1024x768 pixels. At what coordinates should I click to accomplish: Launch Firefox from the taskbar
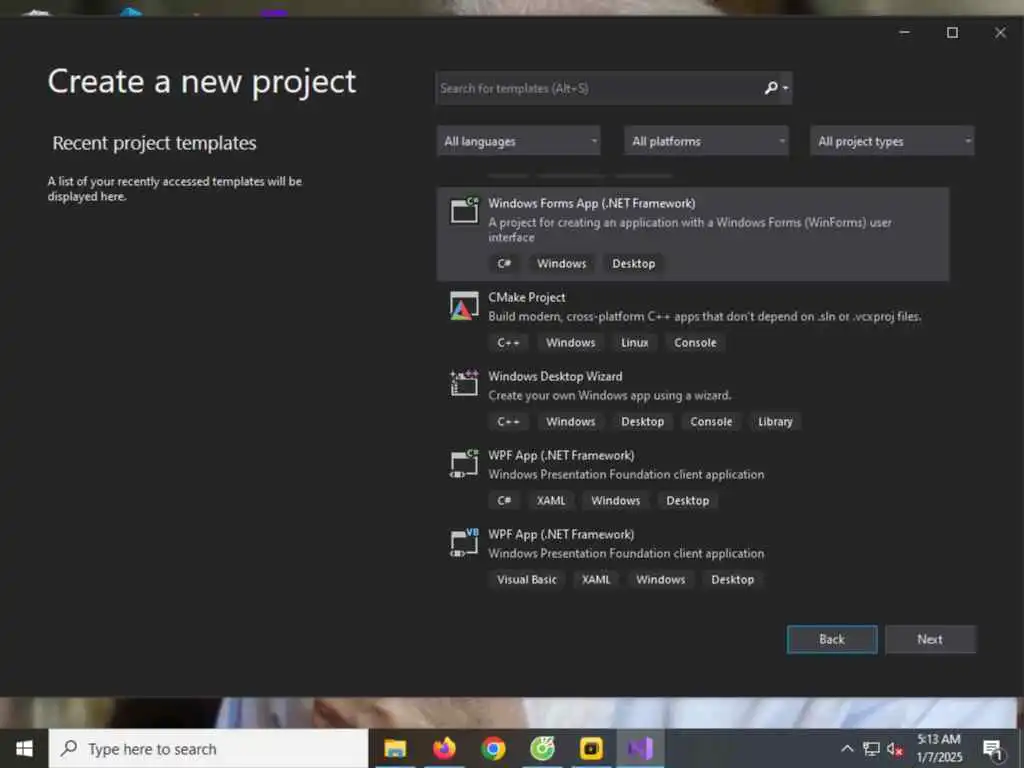444,748
